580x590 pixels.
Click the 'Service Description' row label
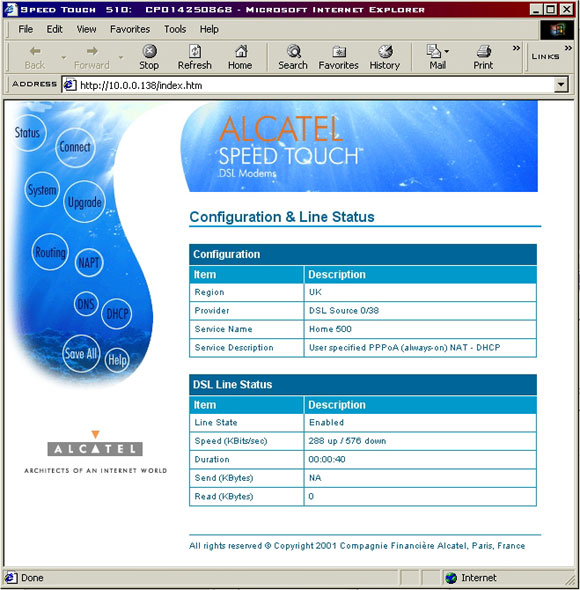coord(234,347)
